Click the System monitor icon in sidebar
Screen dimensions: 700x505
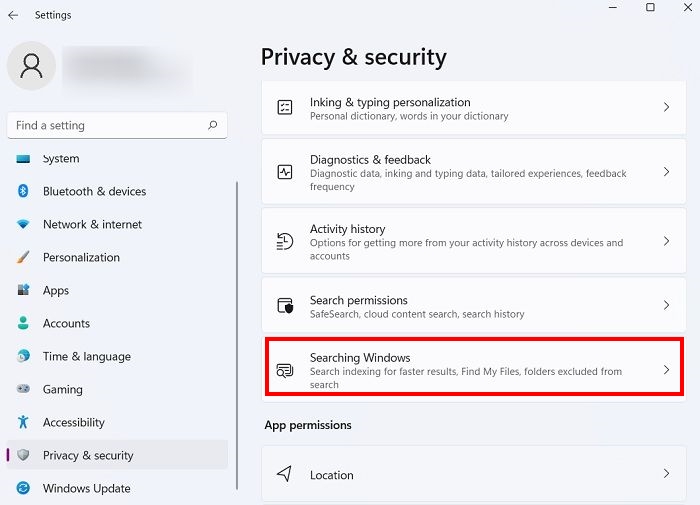[x=23, y=159]
